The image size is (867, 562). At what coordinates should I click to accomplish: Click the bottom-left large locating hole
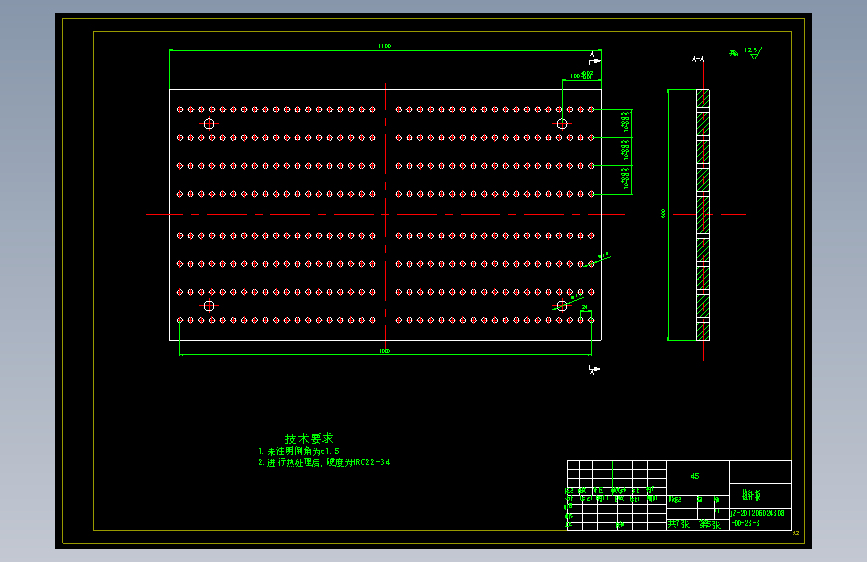pos(209,305)
